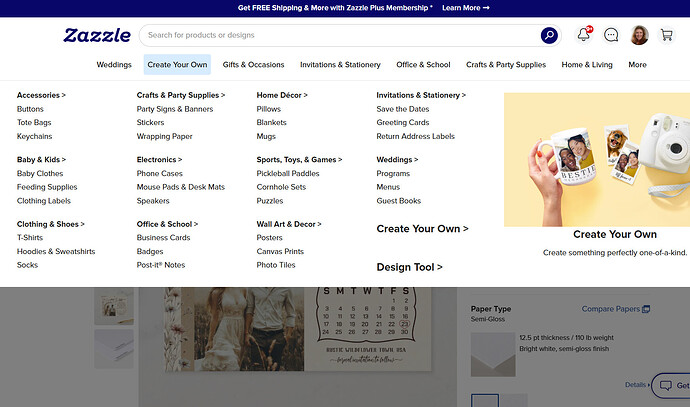The width and height of the screenshot is (690, 407).
Task: Select Pillows link
Action: [x=268, y=109]
